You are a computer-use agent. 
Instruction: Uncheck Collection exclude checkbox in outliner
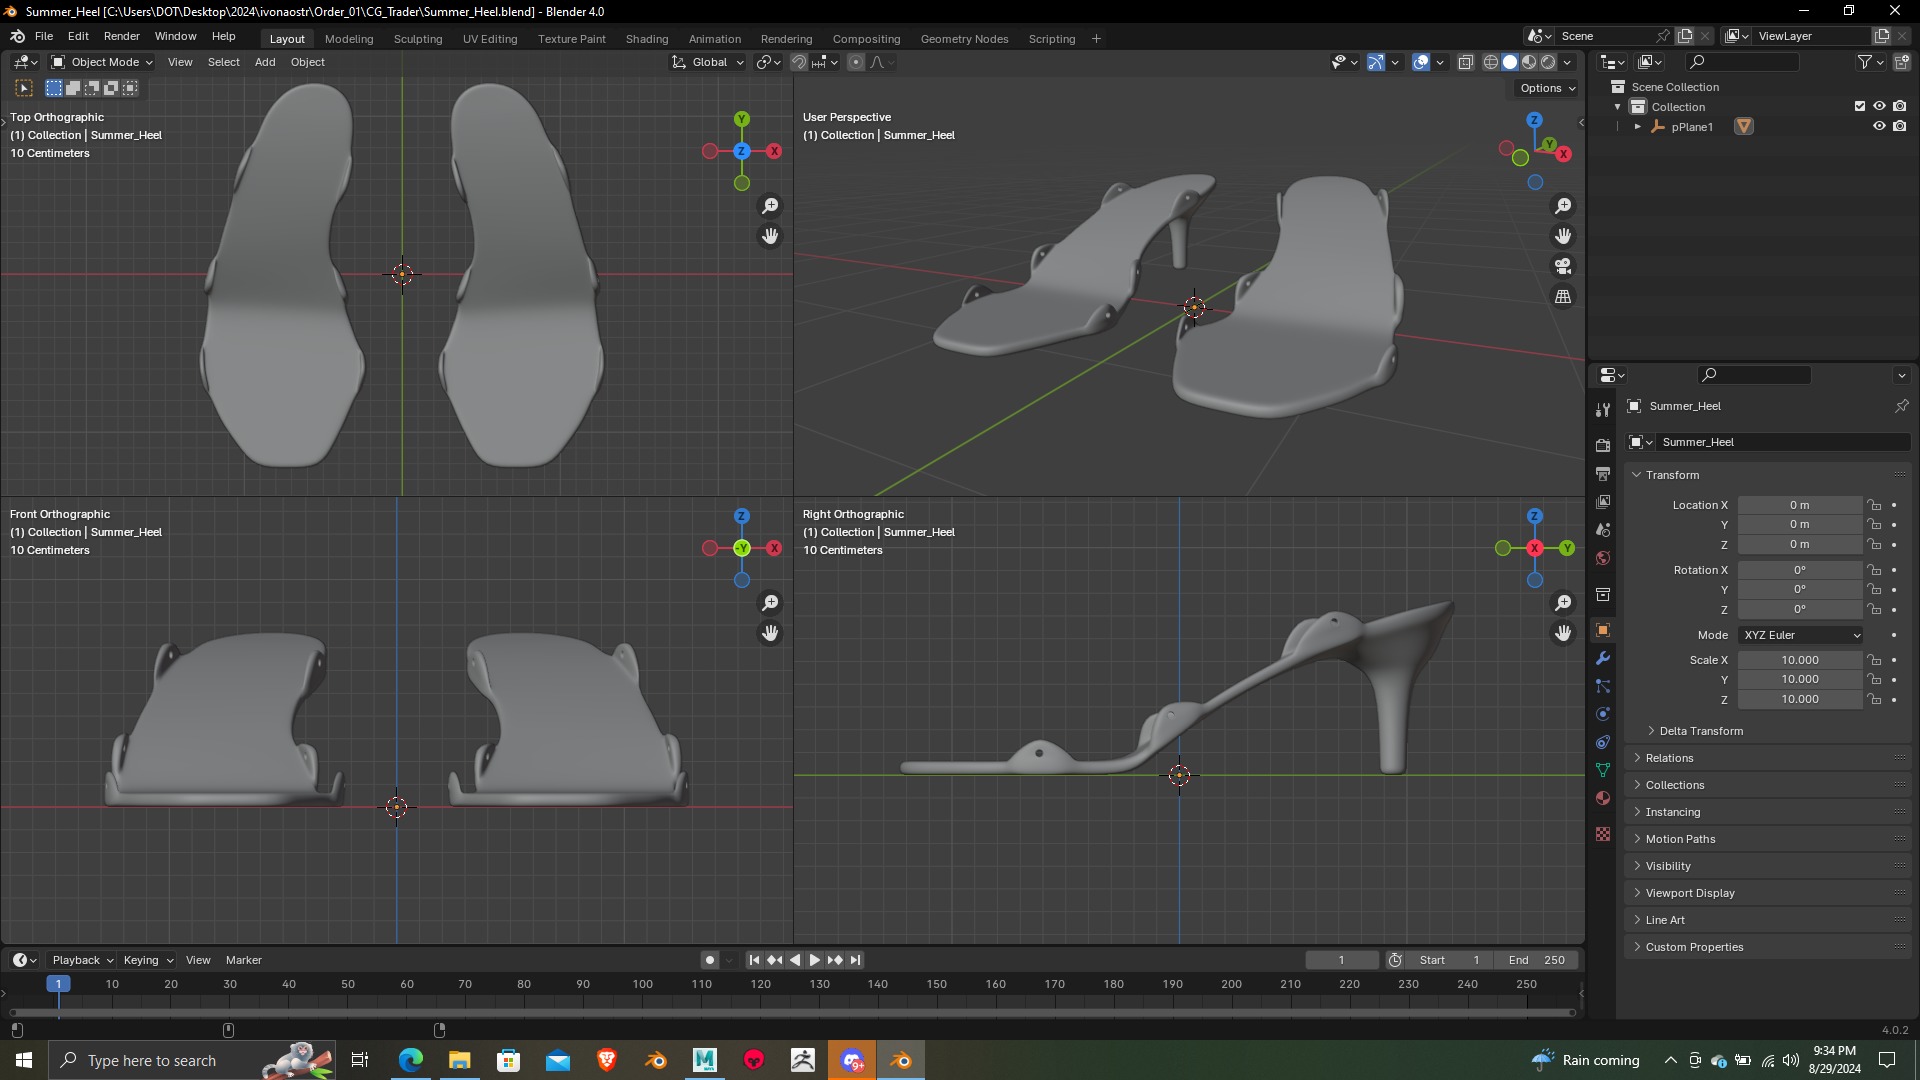(1860, 106)
